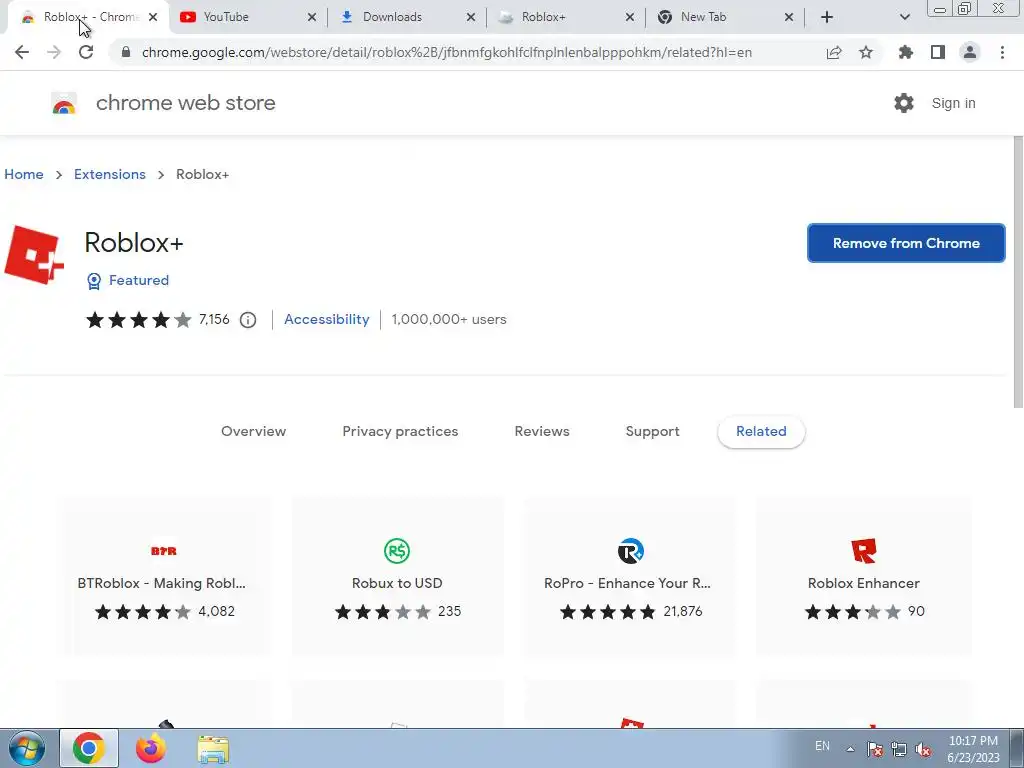Image resolution: width=1024 pixels, height=768 pixels.
Task: Open the Privacy practices tab
Action: [x=400, y=432]
